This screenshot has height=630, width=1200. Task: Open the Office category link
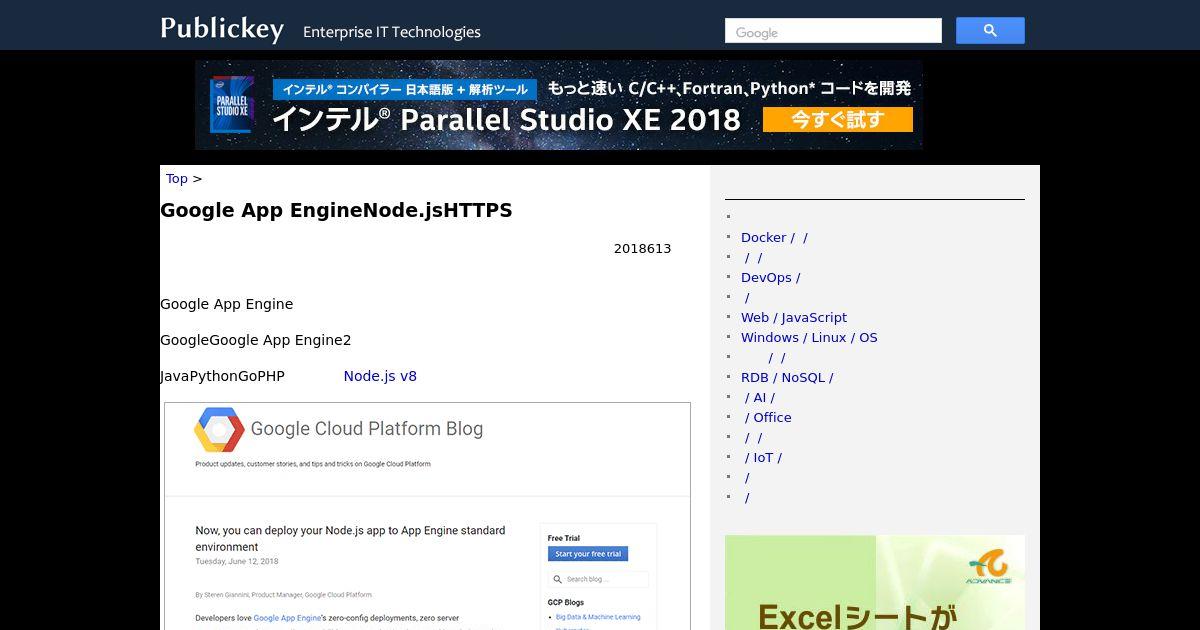[768, 417]
